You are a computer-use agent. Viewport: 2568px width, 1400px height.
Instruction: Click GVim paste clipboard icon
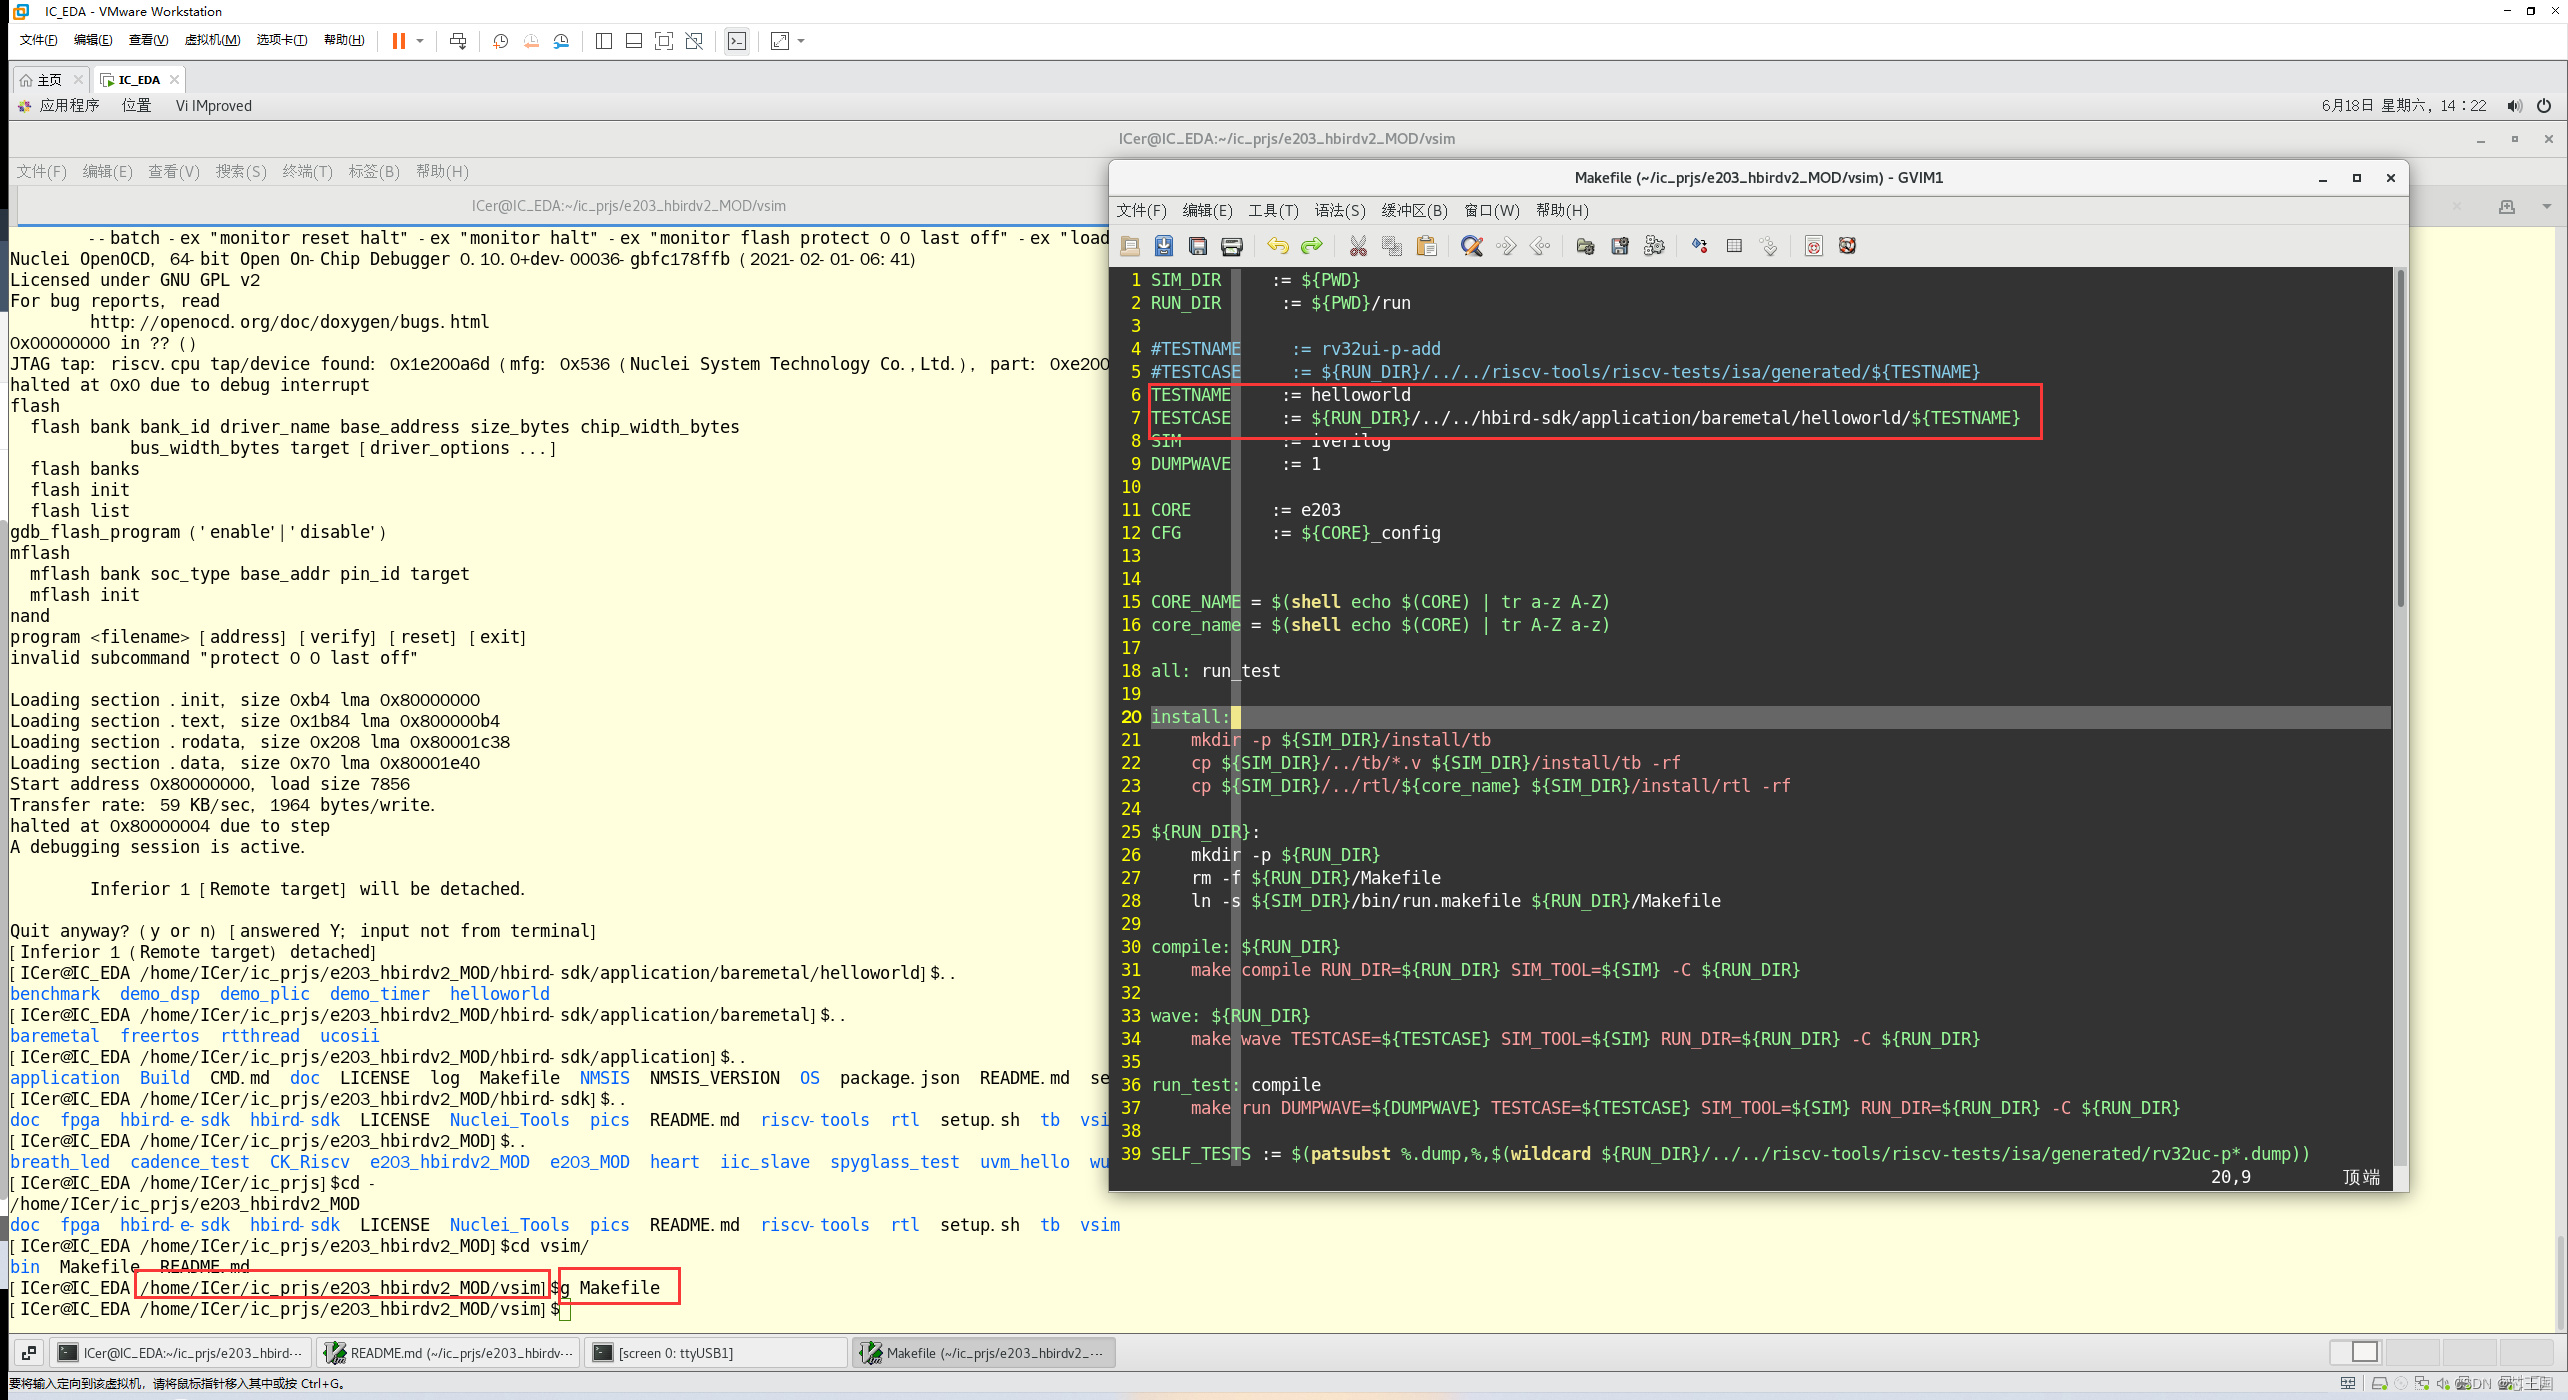[1426, 246]
